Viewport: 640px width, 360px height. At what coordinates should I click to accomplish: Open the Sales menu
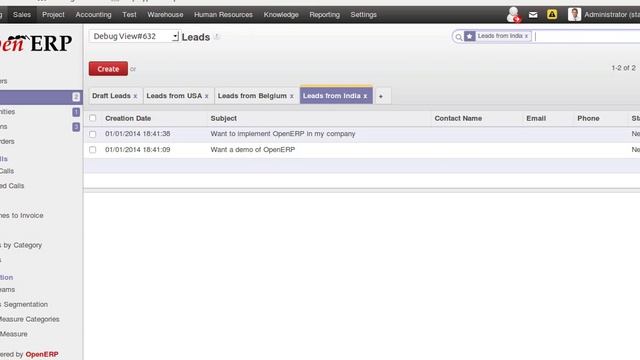point(22,15)
